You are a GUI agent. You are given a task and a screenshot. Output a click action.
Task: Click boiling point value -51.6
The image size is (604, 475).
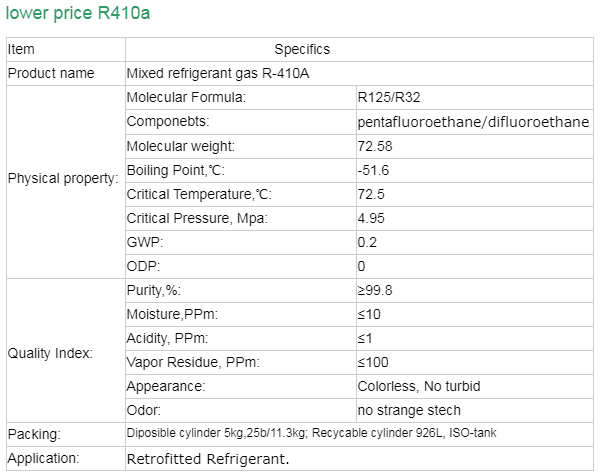pyautogui.click(x=373, y=170)
